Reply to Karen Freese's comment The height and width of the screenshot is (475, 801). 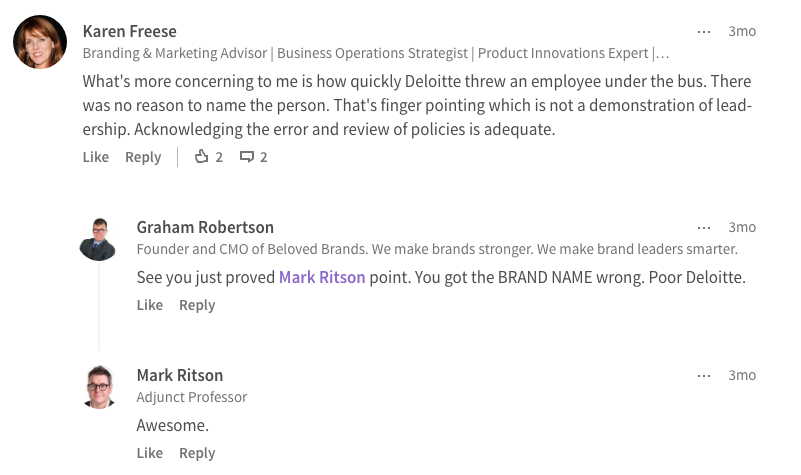[143, 157]
